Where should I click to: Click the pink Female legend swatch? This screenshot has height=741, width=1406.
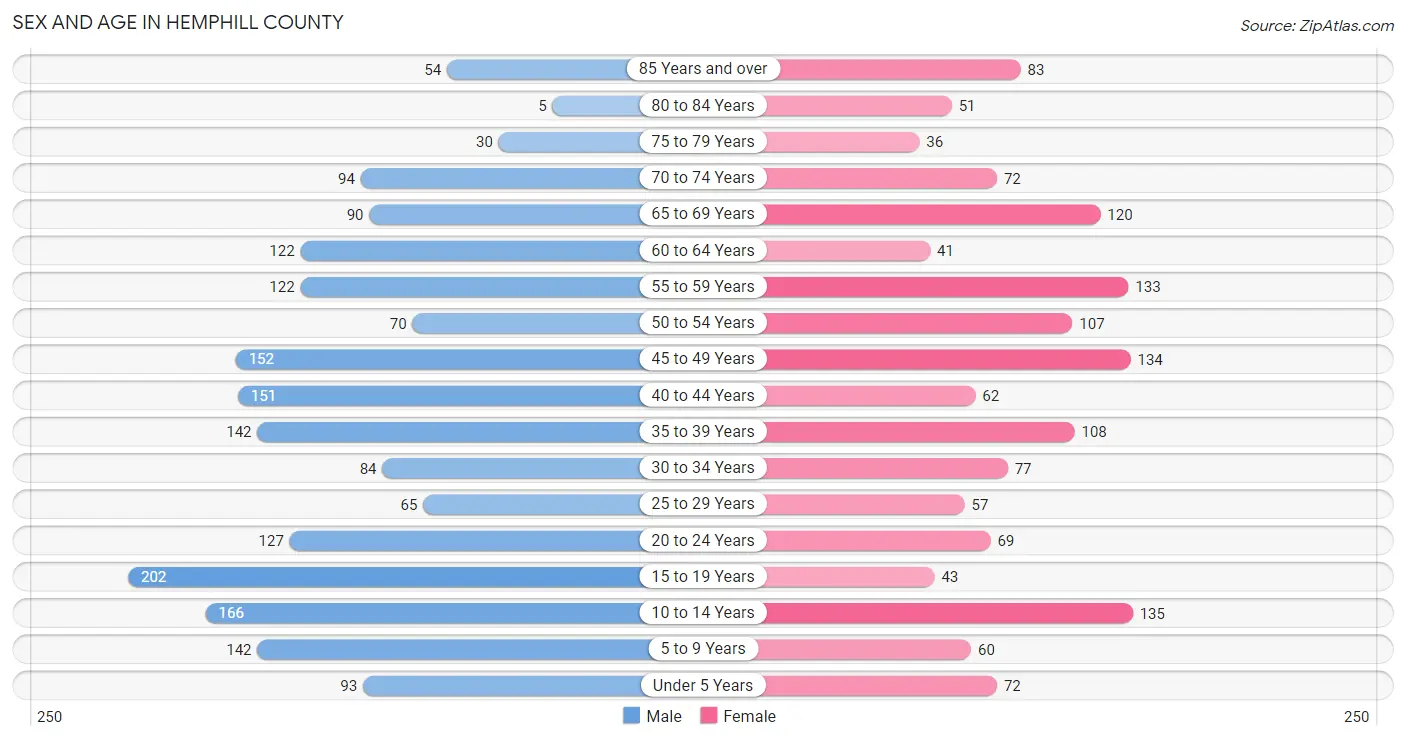[x=709, y=716]
